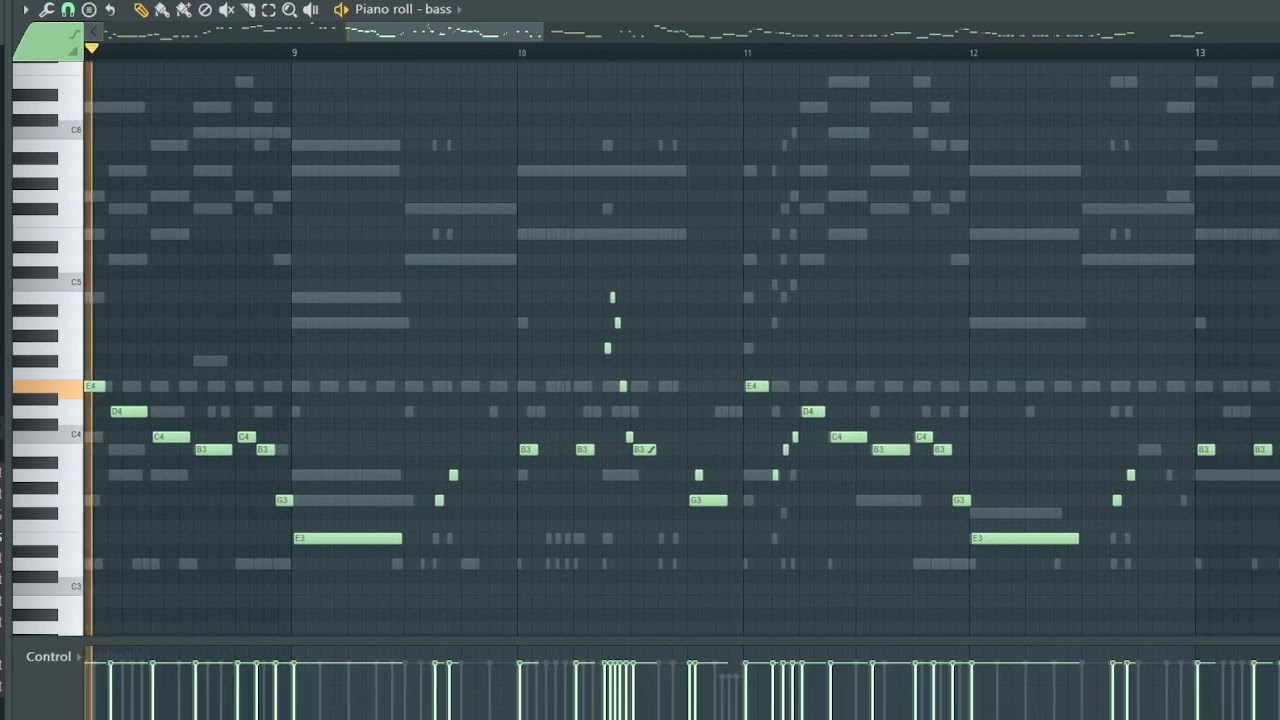Select the G3 note just before bar 11

(708, 500)
